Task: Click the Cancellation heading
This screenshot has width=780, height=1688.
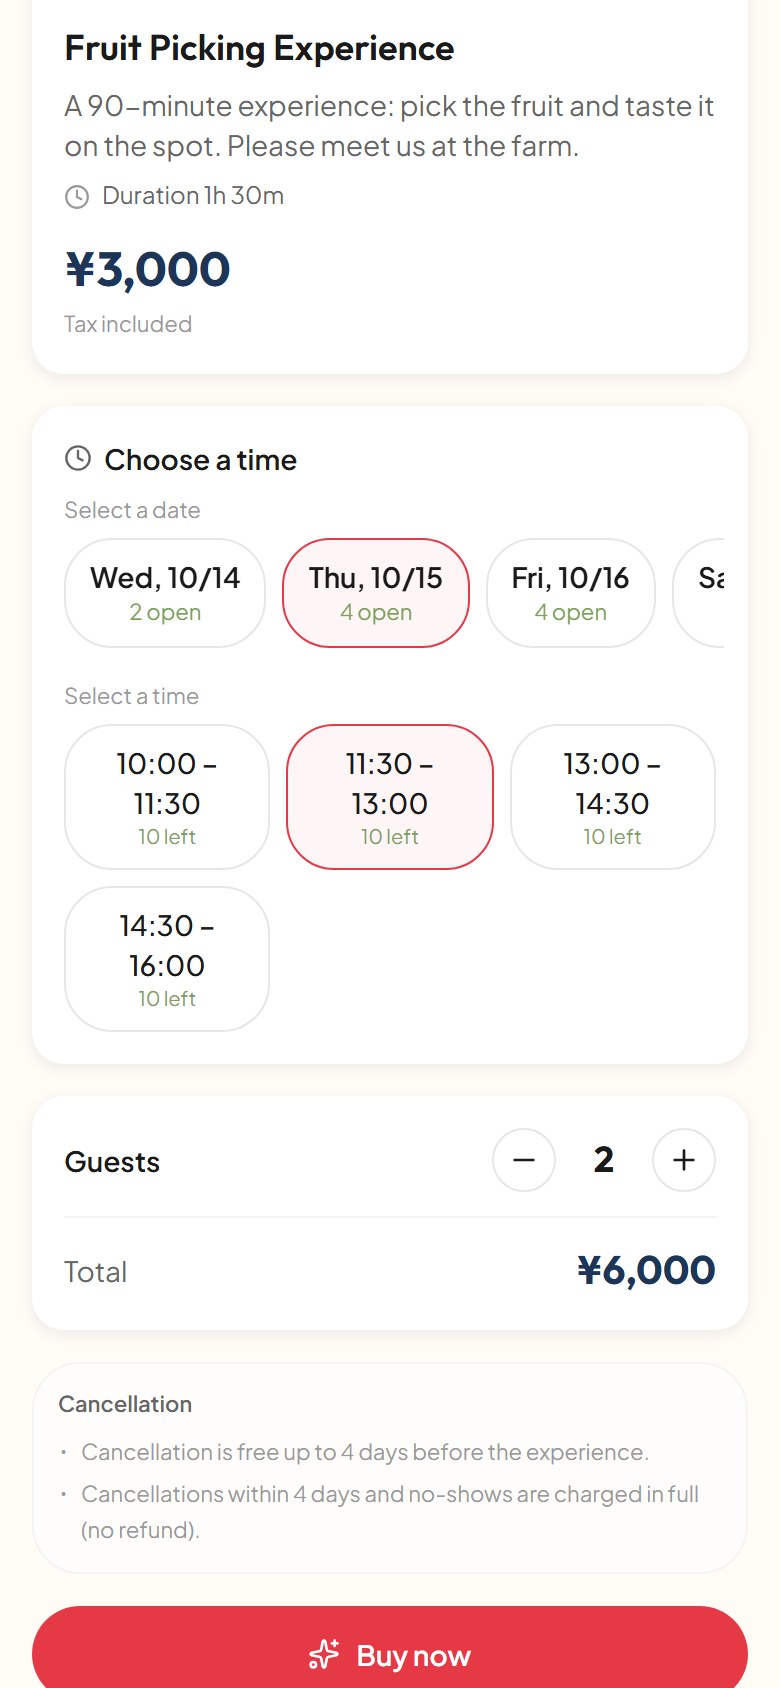Action: [x=125, y=1404]
